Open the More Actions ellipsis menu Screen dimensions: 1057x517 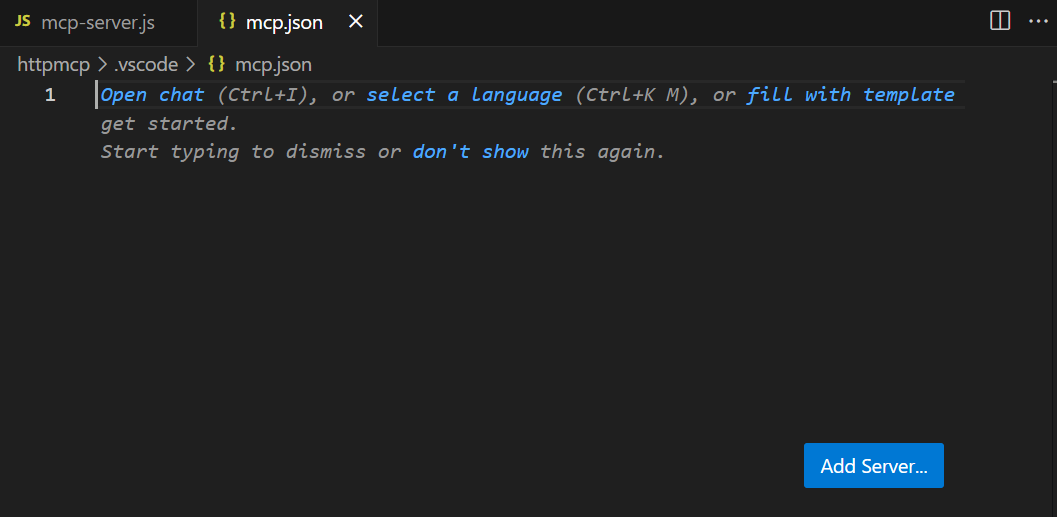pos(1037,22)
